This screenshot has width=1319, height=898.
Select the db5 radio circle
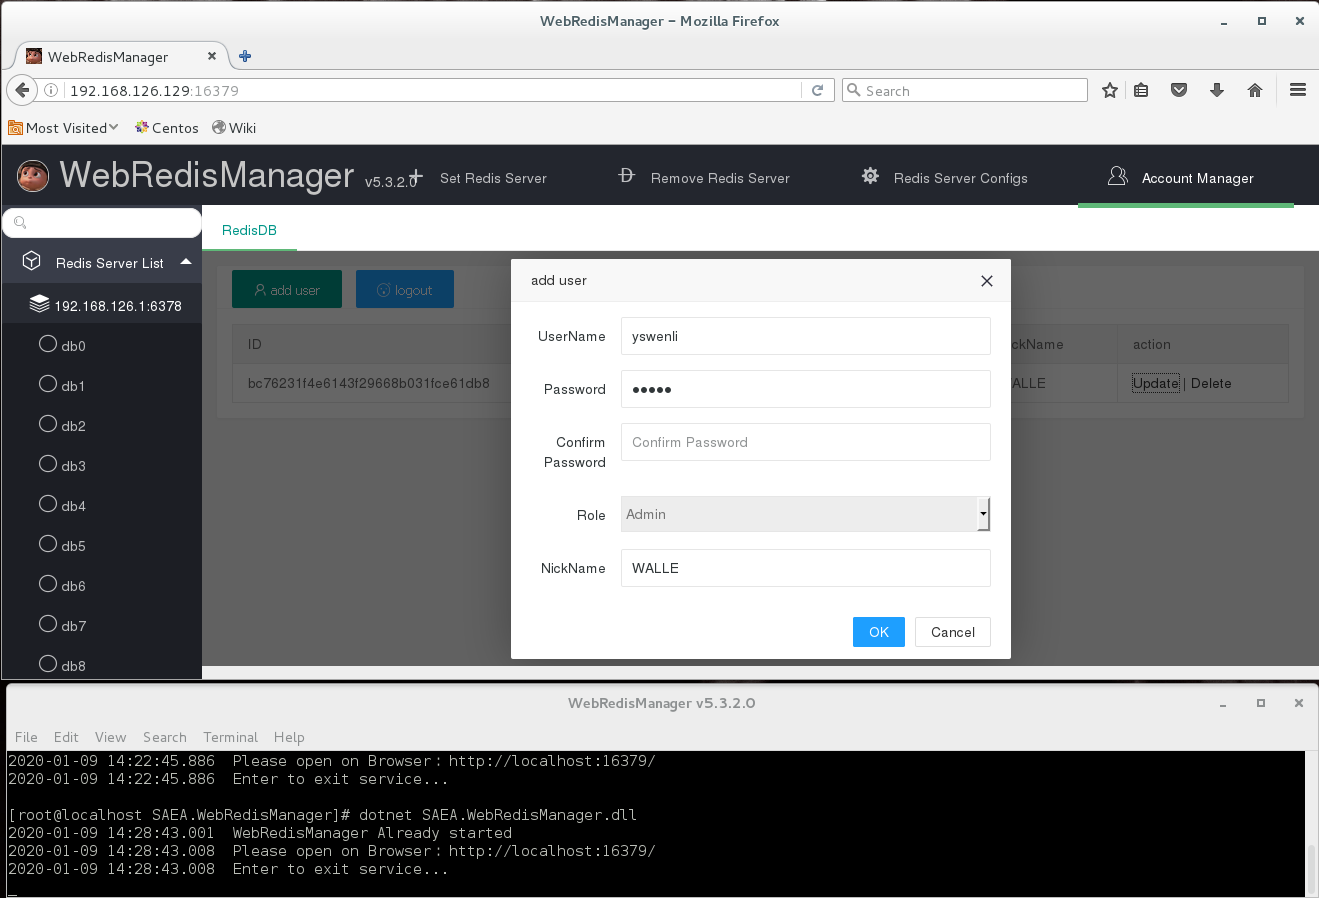(48, 544)
